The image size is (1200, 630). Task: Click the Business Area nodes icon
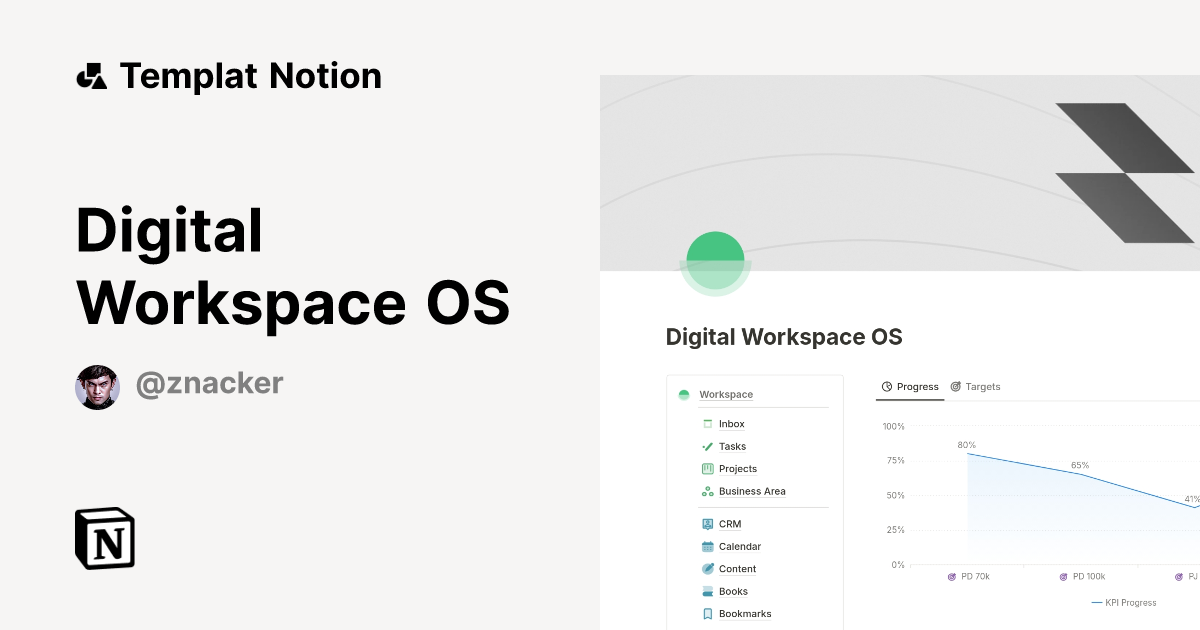point(707,491)
